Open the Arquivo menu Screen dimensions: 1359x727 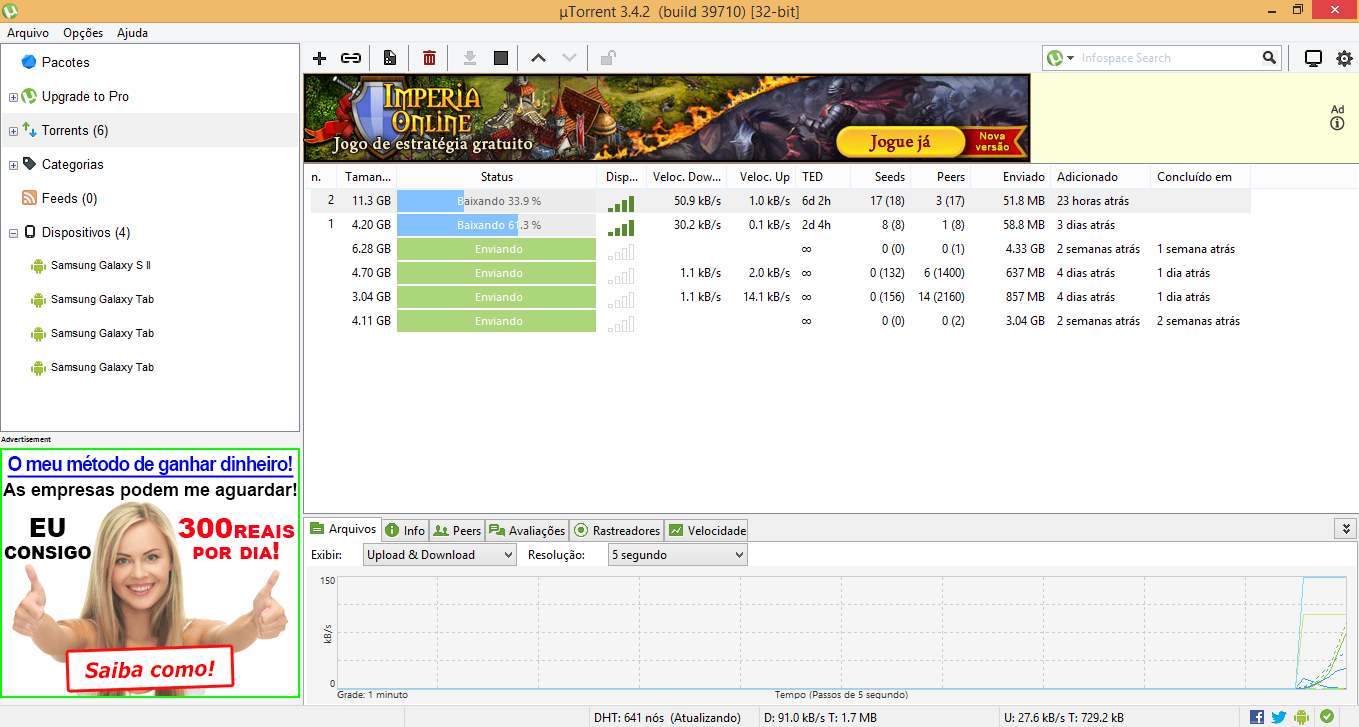coord(28,33)
